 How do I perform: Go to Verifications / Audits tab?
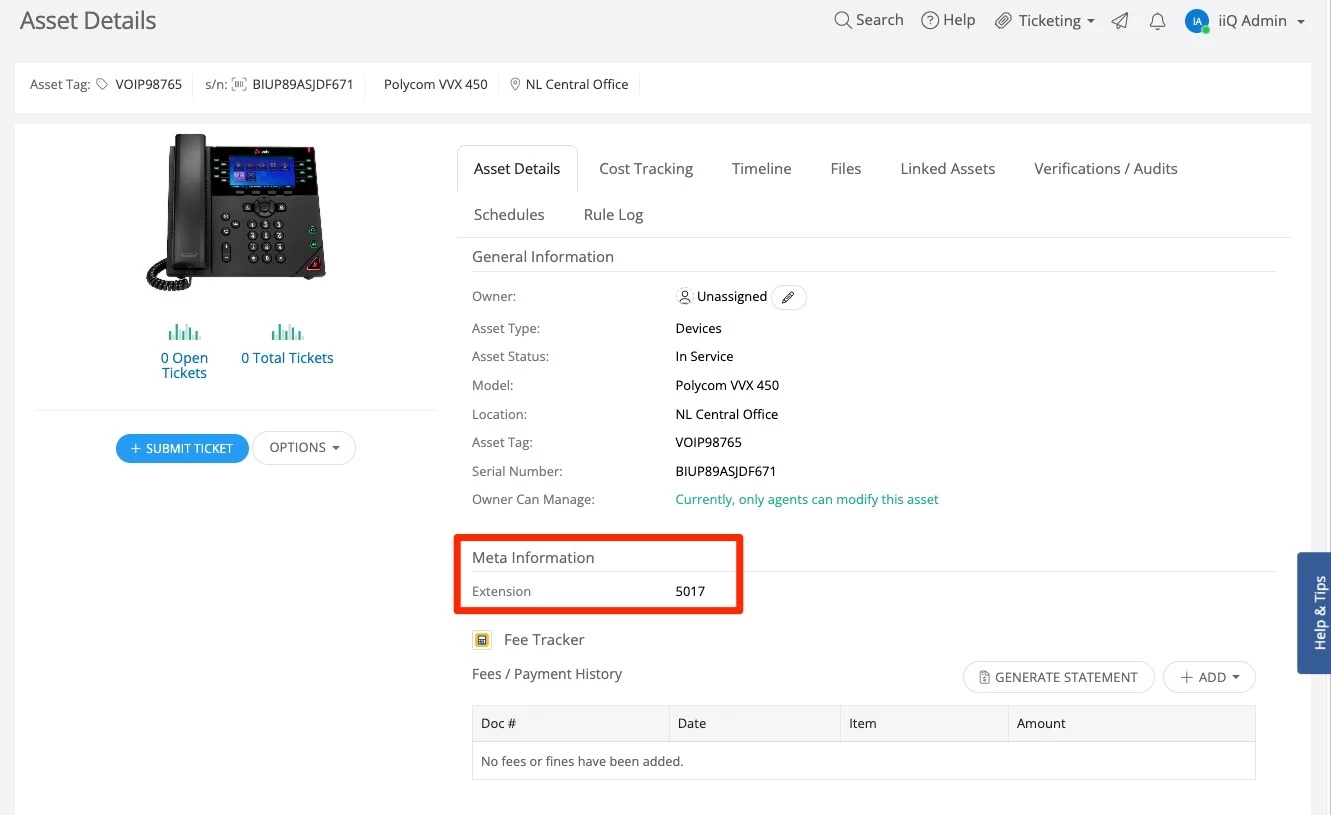1106,169
